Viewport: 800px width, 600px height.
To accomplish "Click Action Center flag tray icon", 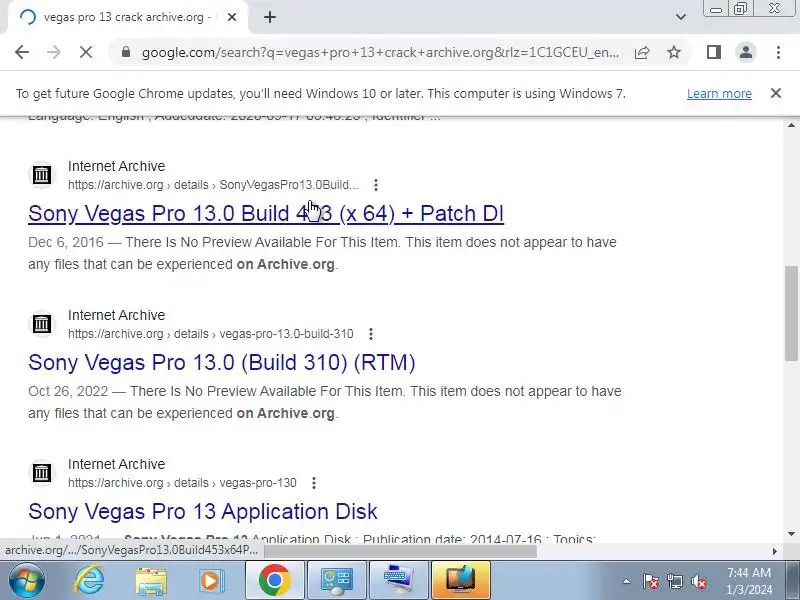I will (x=651, y=581).
